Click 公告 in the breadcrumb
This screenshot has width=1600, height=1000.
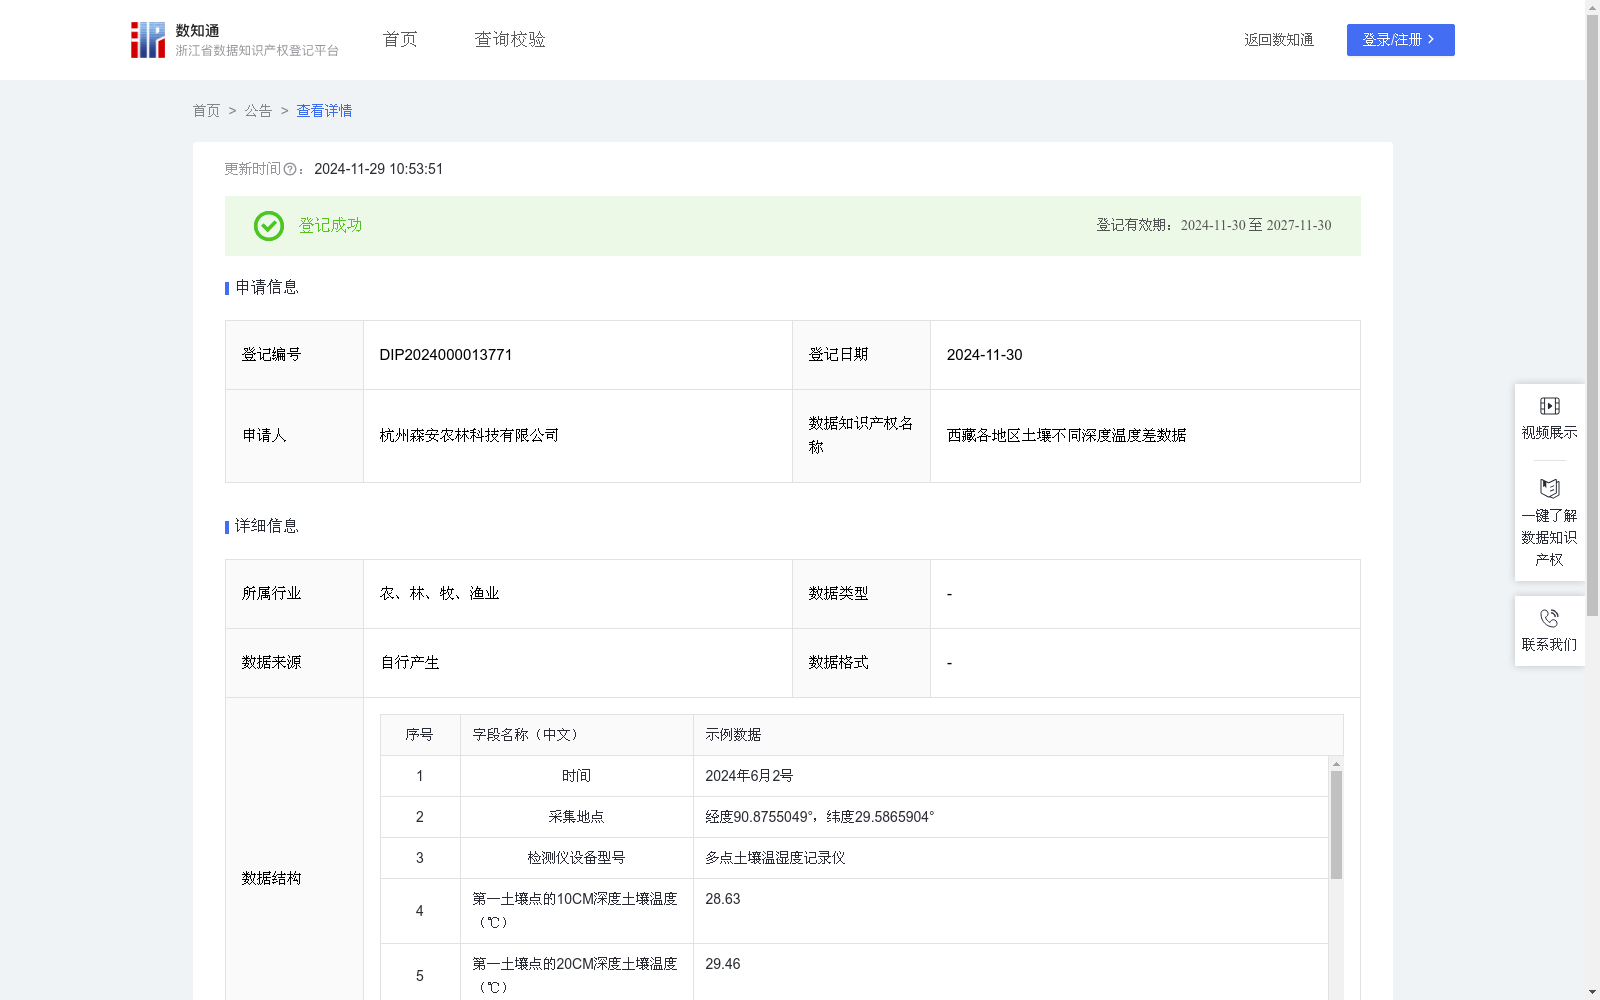[x=258, y=111]
